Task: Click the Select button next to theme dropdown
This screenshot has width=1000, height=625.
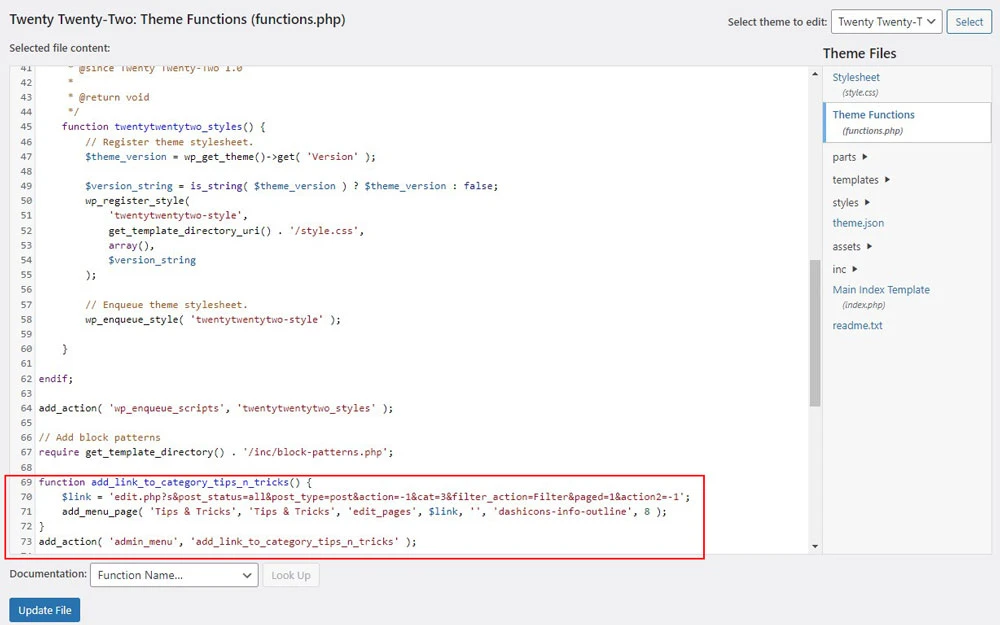Action: point(969,21)
